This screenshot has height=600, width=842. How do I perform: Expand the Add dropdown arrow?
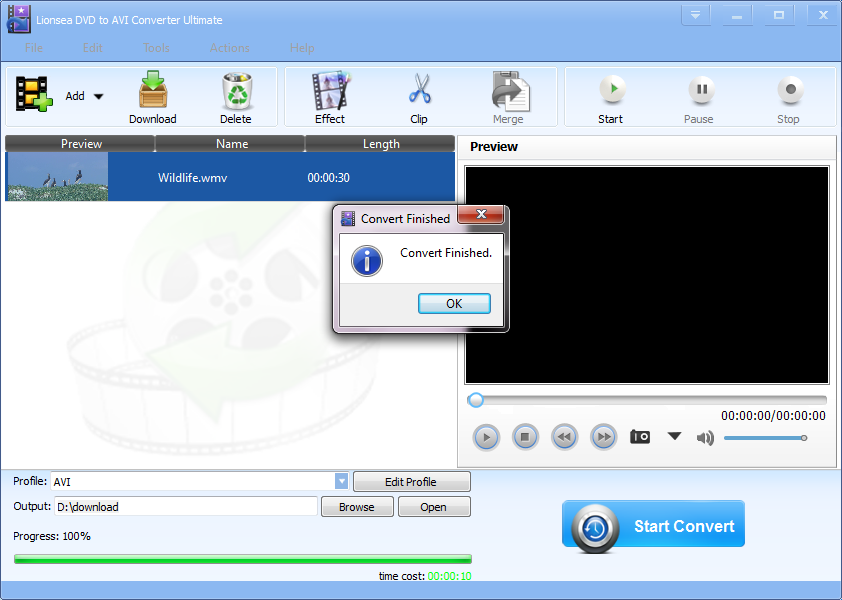(x=98, y=97)
